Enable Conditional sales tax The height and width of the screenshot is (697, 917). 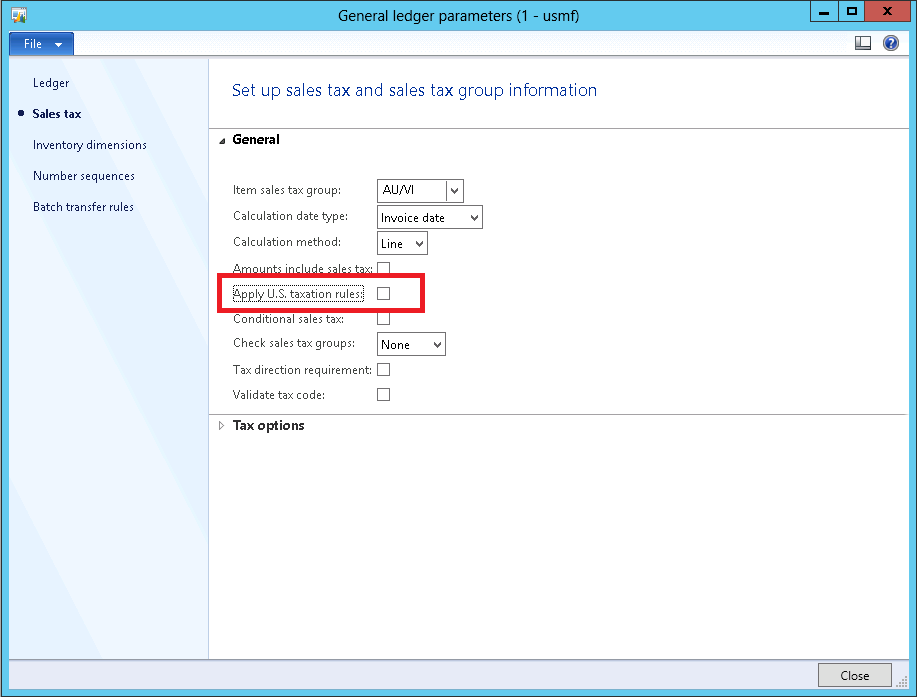384,318
